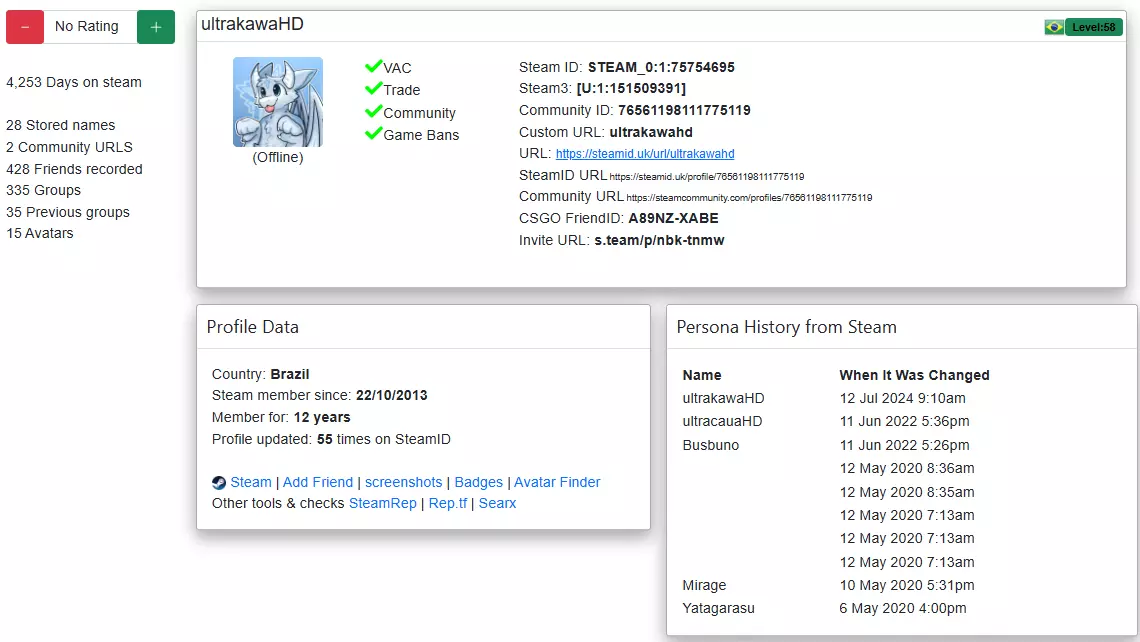Viewport: 1140px width, 642px height.
Task: Click the SteamID URL steamid.uk profile address
Action: coord(707,177)
